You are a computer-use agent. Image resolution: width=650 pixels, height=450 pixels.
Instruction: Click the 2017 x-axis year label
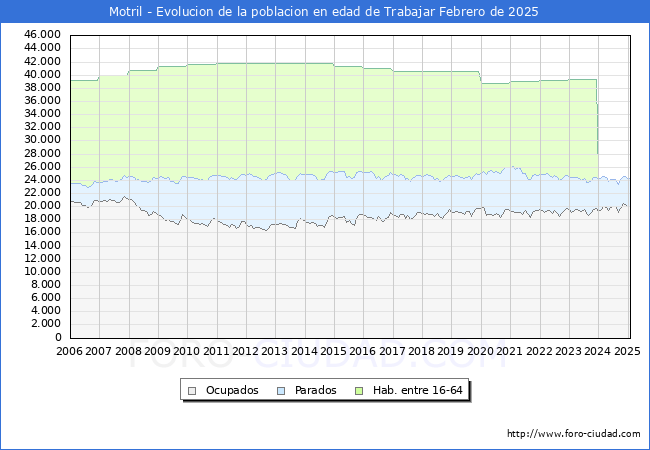[x=393, y=351]
